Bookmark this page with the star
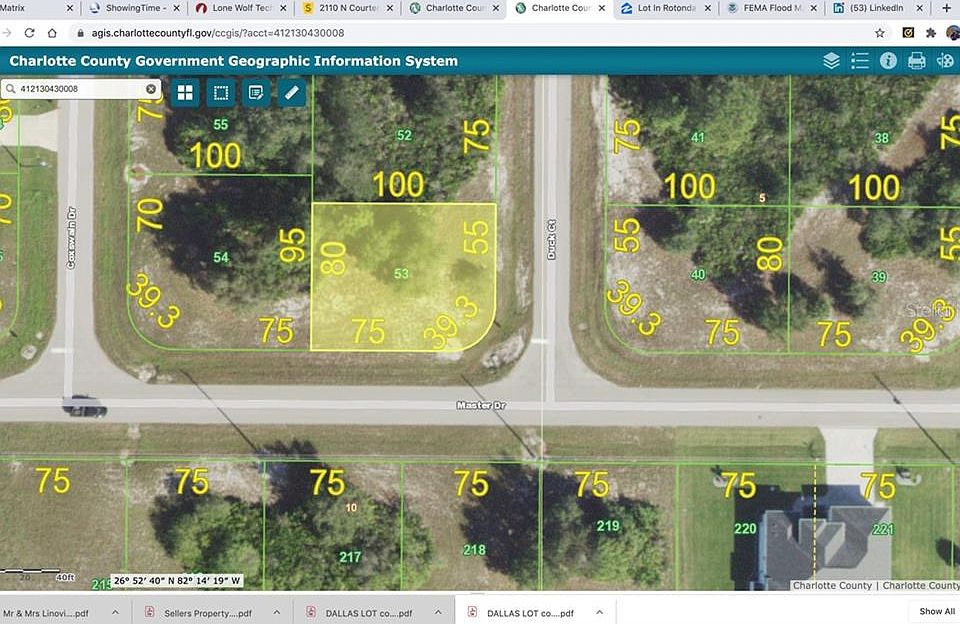This screenshot has width=960, height=624. tap(880, 33)
